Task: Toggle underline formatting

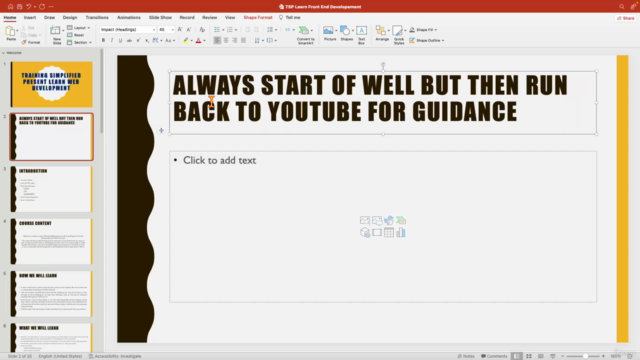Action: coord(120,40)
